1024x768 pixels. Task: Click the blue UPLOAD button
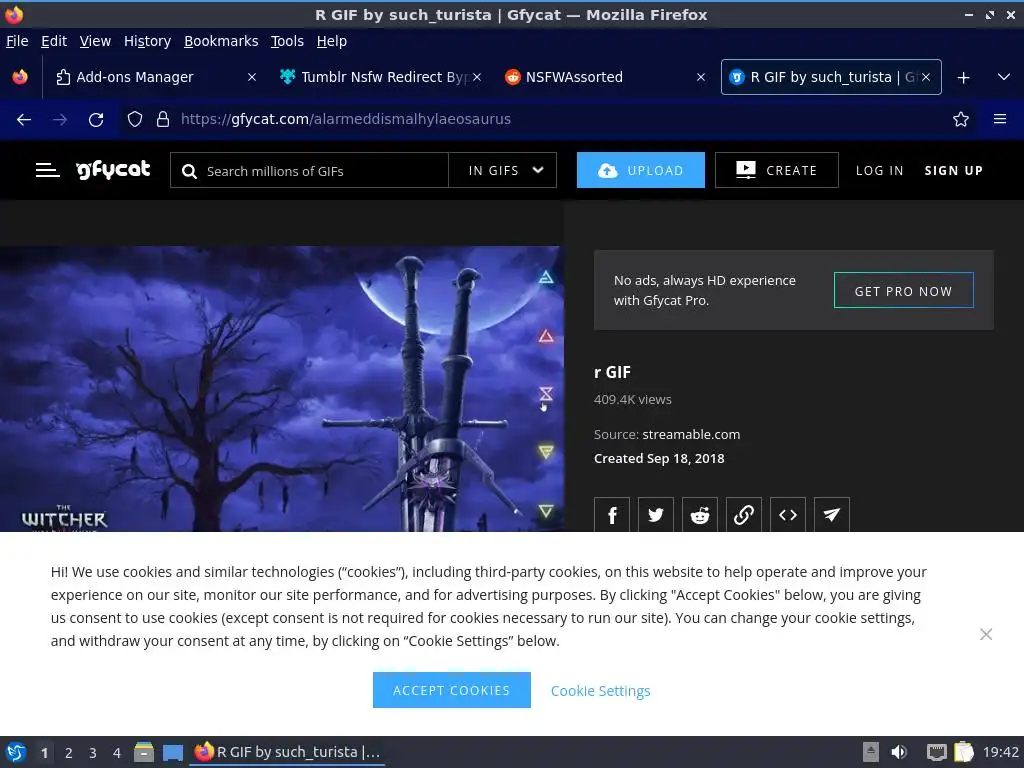641,170
